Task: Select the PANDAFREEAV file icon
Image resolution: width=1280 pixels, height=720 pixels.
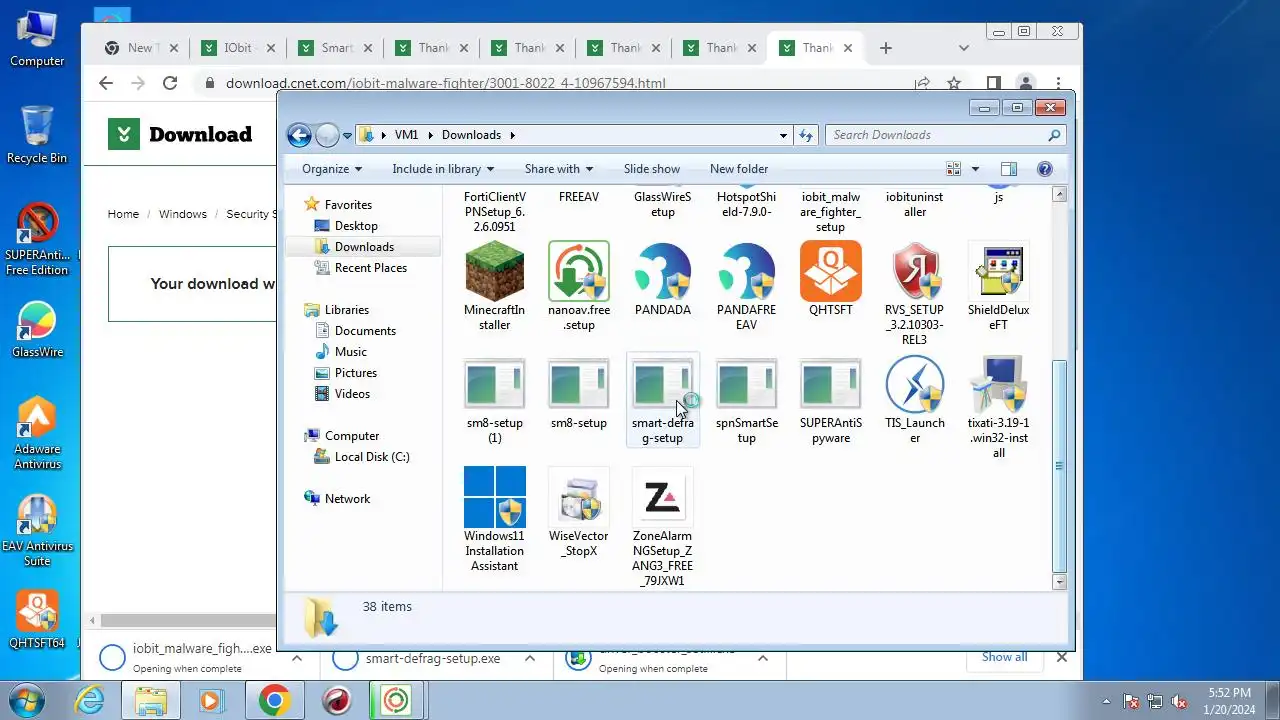Action: click(746, 271)
